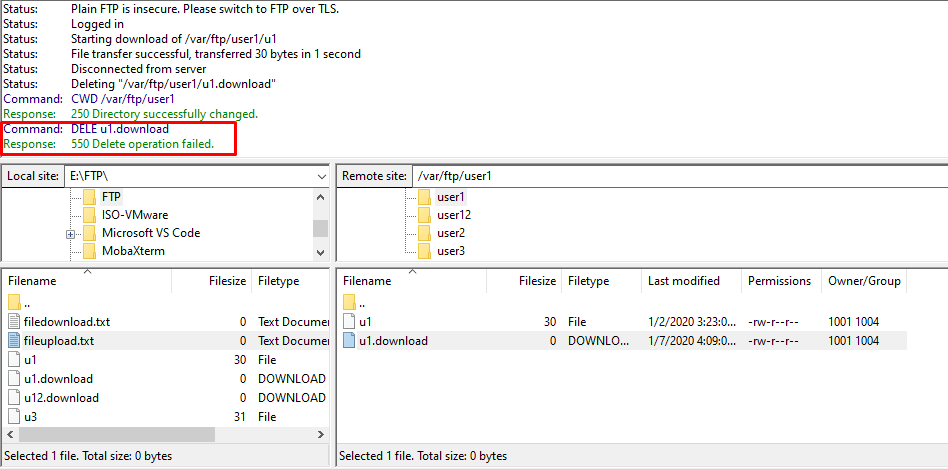Select the MobaXterm folder in local tree
Viewport: 948px width, 469px height.
coord(133,250)
